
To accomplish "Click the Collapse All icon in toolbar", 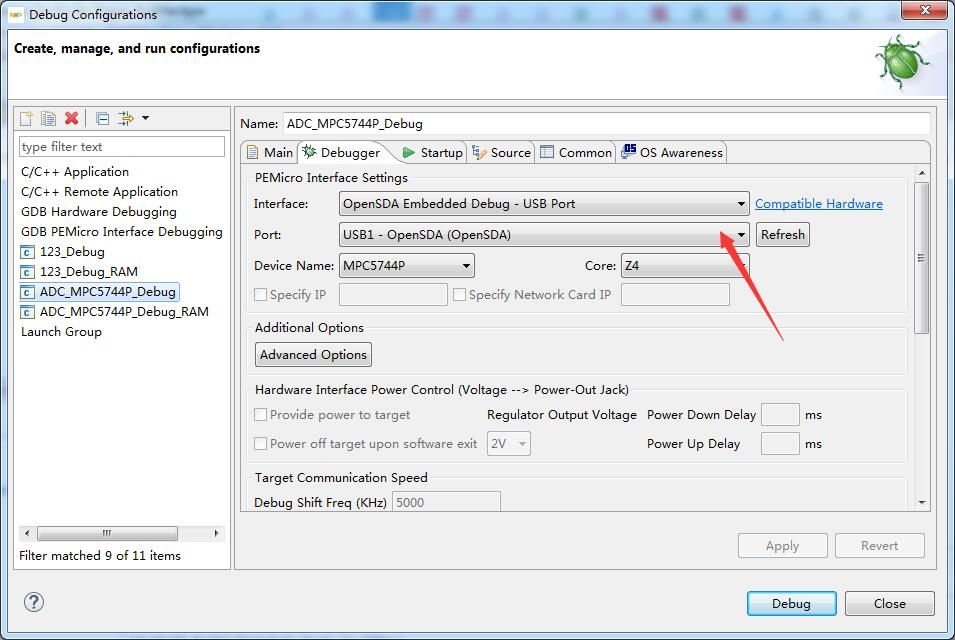I will coord(103,118).
